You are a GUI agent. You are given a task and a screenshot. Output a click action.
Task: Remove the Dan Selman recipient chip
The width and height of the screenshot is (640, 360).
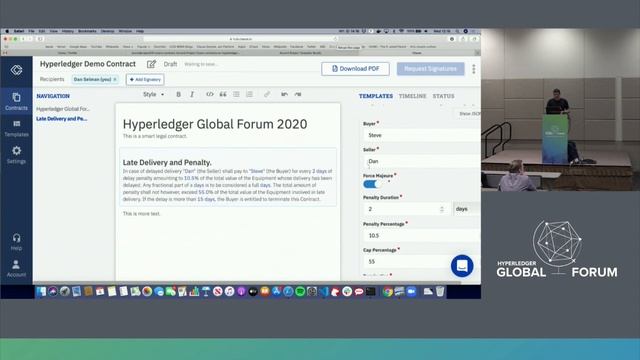coord(115,79)
